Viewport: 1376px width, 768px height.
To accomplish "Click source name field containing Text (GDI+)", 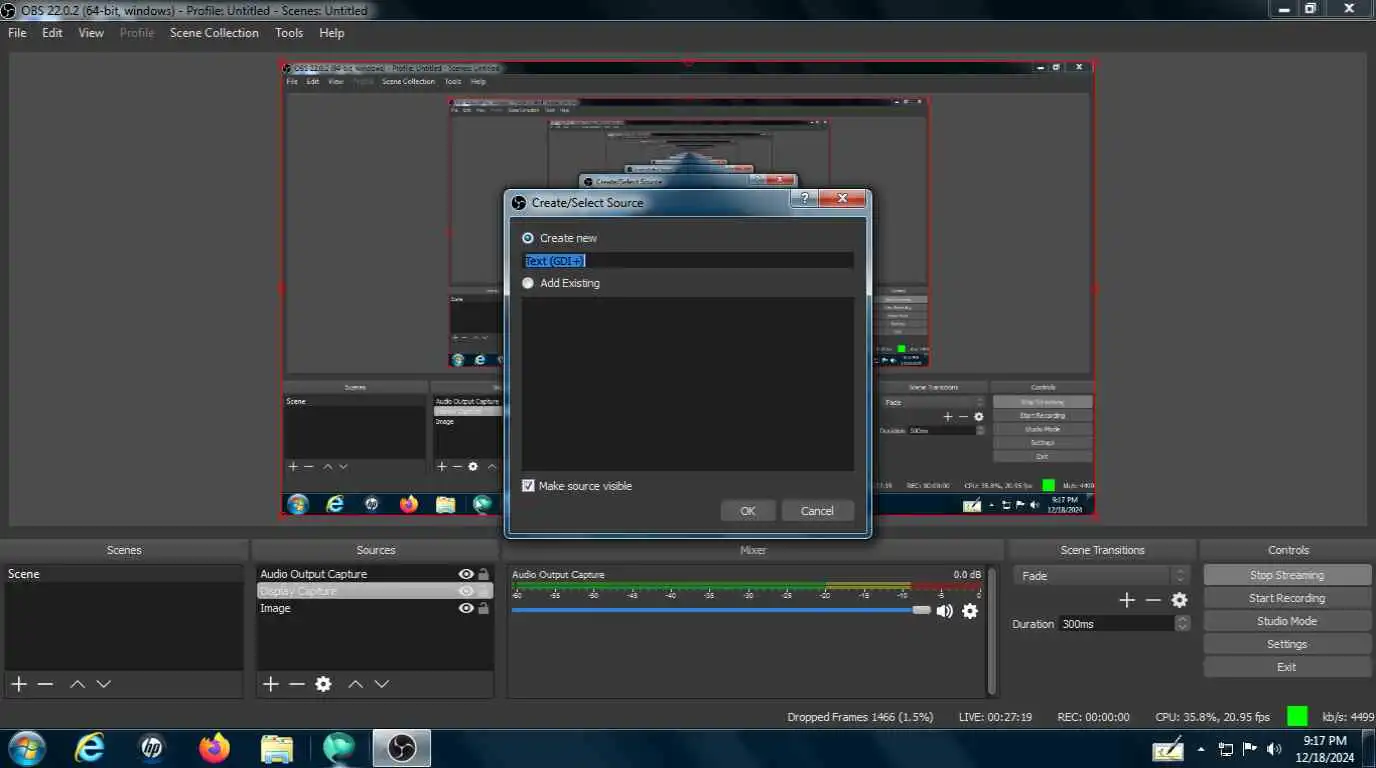I will click(689, 260).
